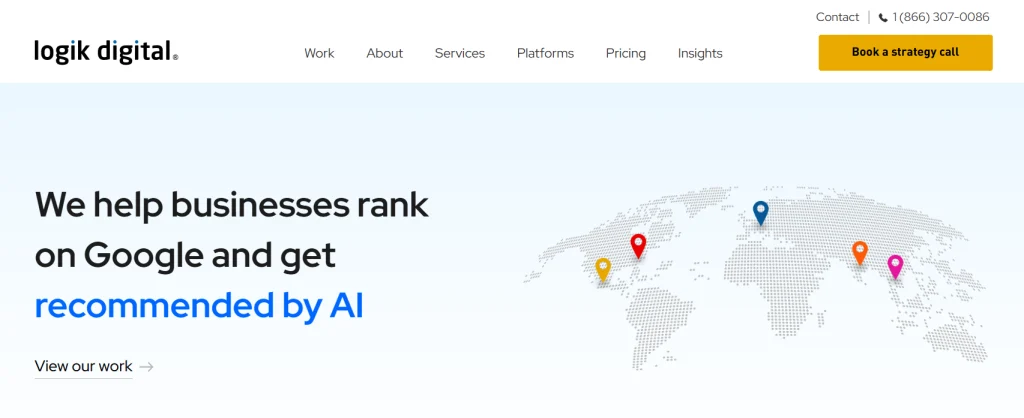1024x418 pixels.
Task: Select the yellow map pin
Action: pyautogui.click(x=603, y=269)
